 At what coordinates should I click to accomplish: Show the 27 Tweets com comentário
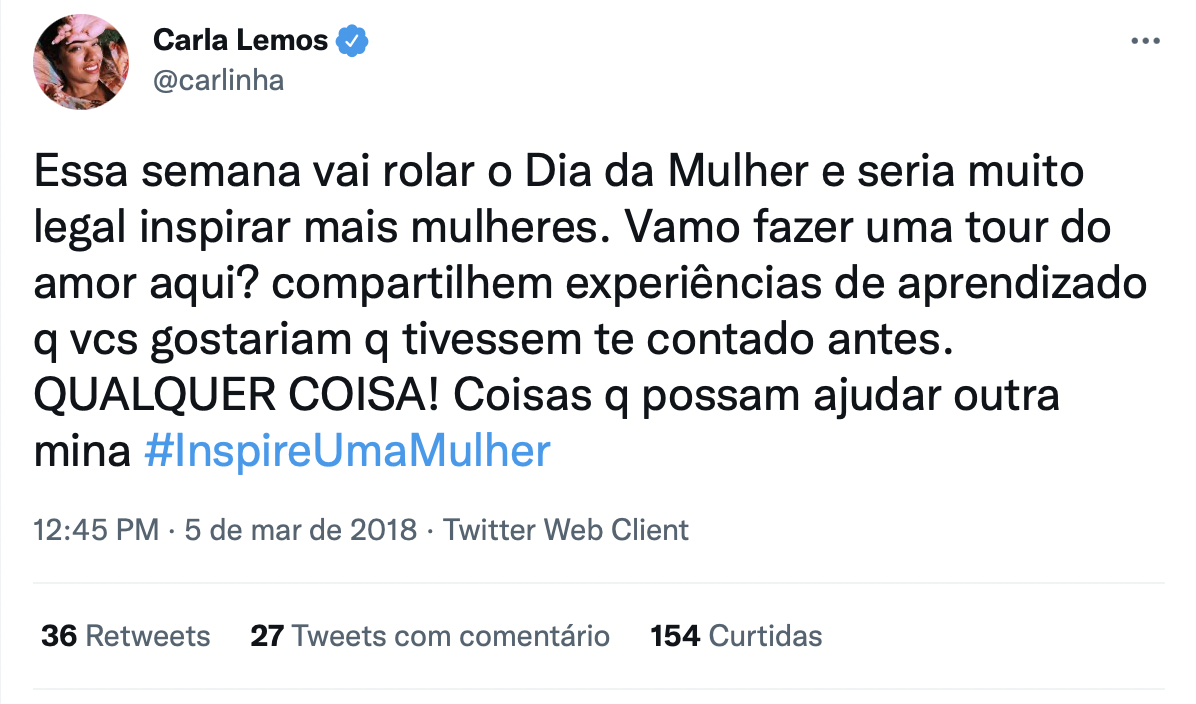[430, 636]
